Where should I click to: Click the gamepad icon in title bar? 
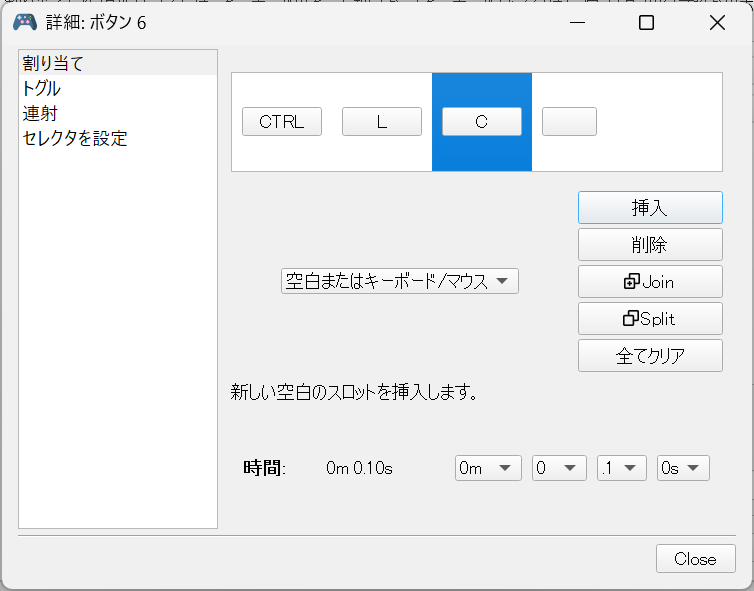(24, 22)
